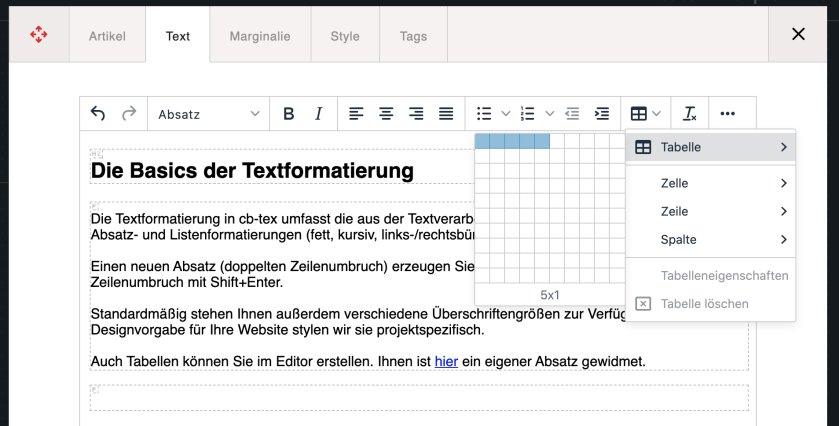Toggle justified text alignment
The width and height of the screenshot is (839, 426).
point(446,114)
